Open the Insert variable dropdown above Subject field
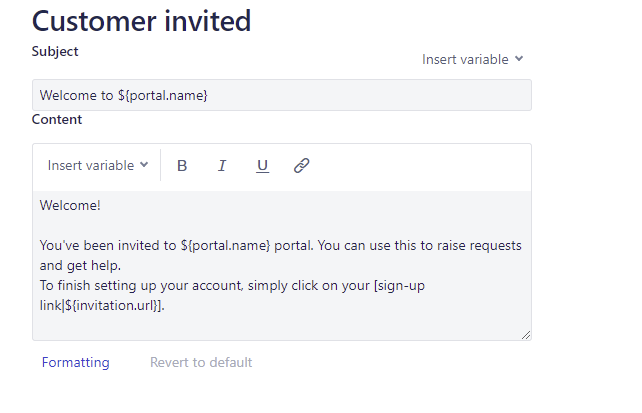The image size is (642, 413). (x=472, y=59)
